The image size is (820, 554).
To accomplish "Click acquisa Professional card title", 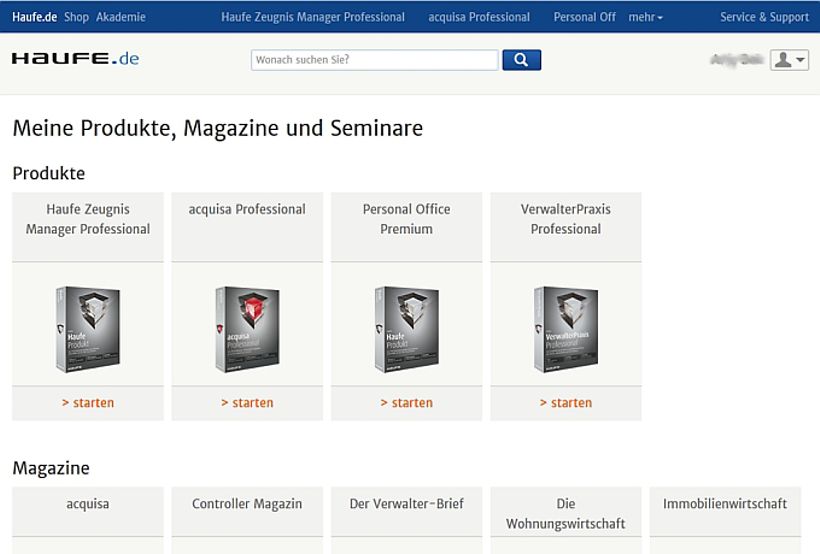I will [247, 209].
